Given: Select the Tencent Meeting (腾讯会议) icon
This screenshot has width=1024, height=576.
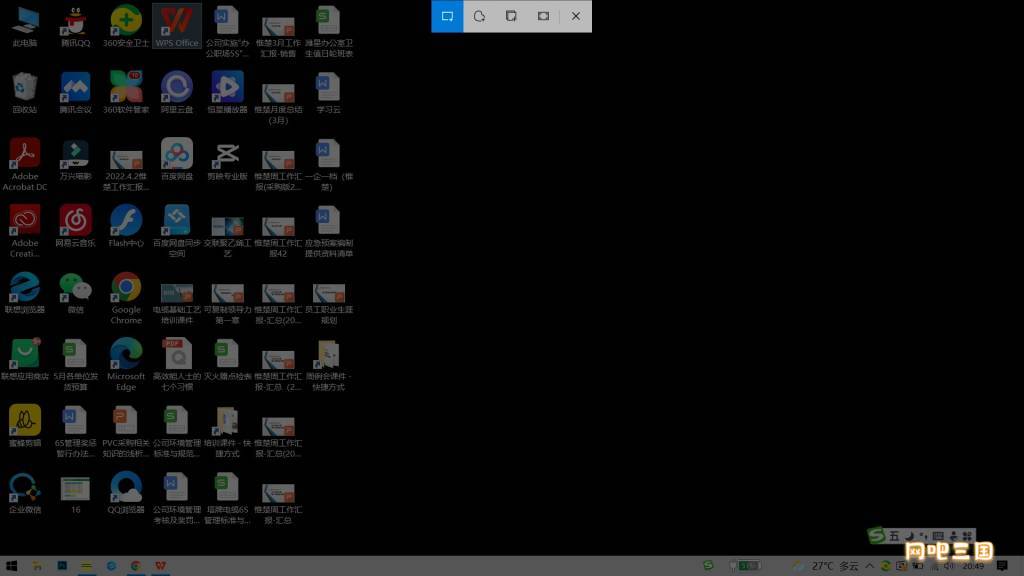Looking at the screenshot, I should [75, 91].
